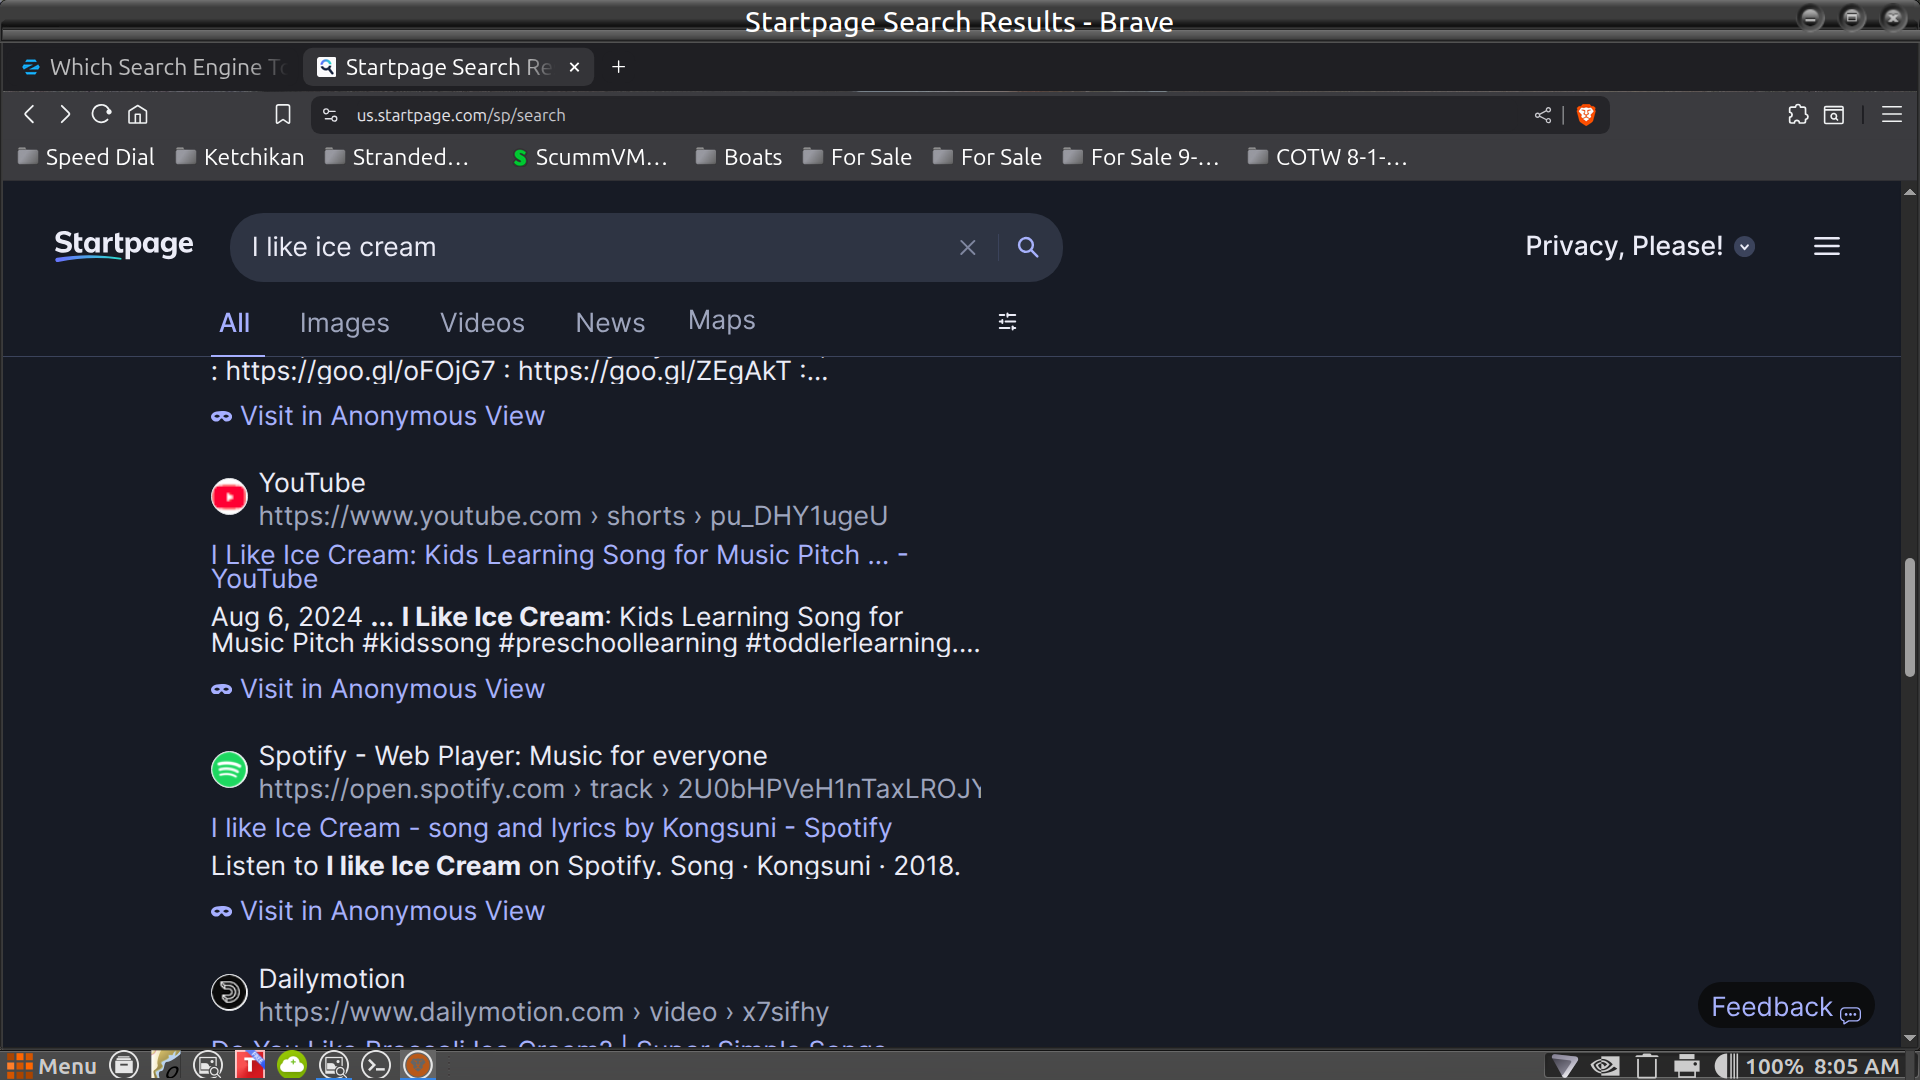
Task: Click the Feedback button
Action: [1785, 1007]
